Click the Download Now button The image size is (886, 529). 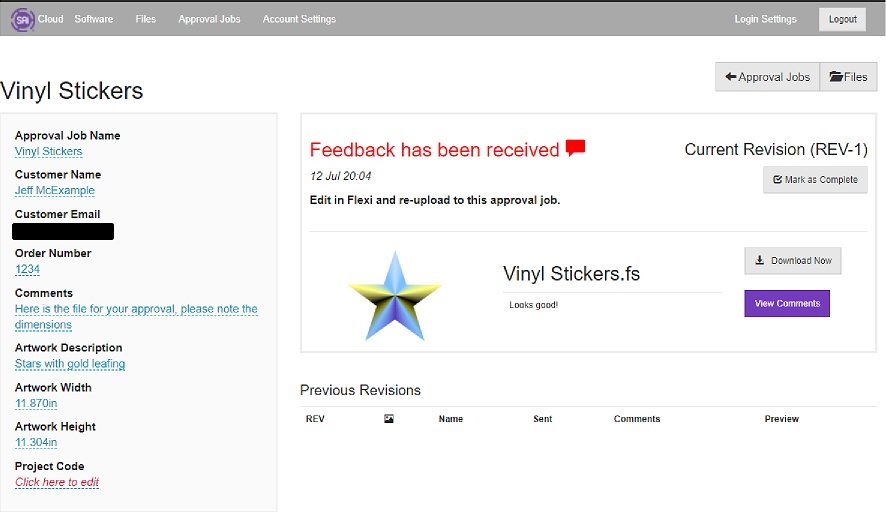793,261
